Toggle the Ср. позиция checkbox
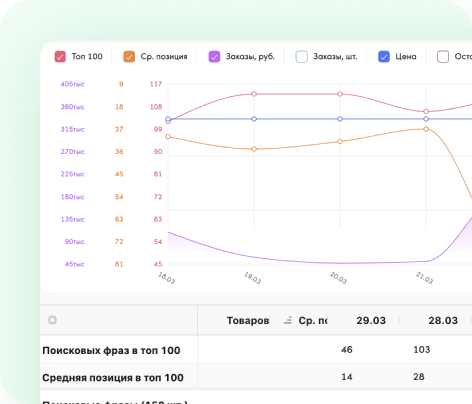This screenshot has width=472, height=404. (129, 57)
